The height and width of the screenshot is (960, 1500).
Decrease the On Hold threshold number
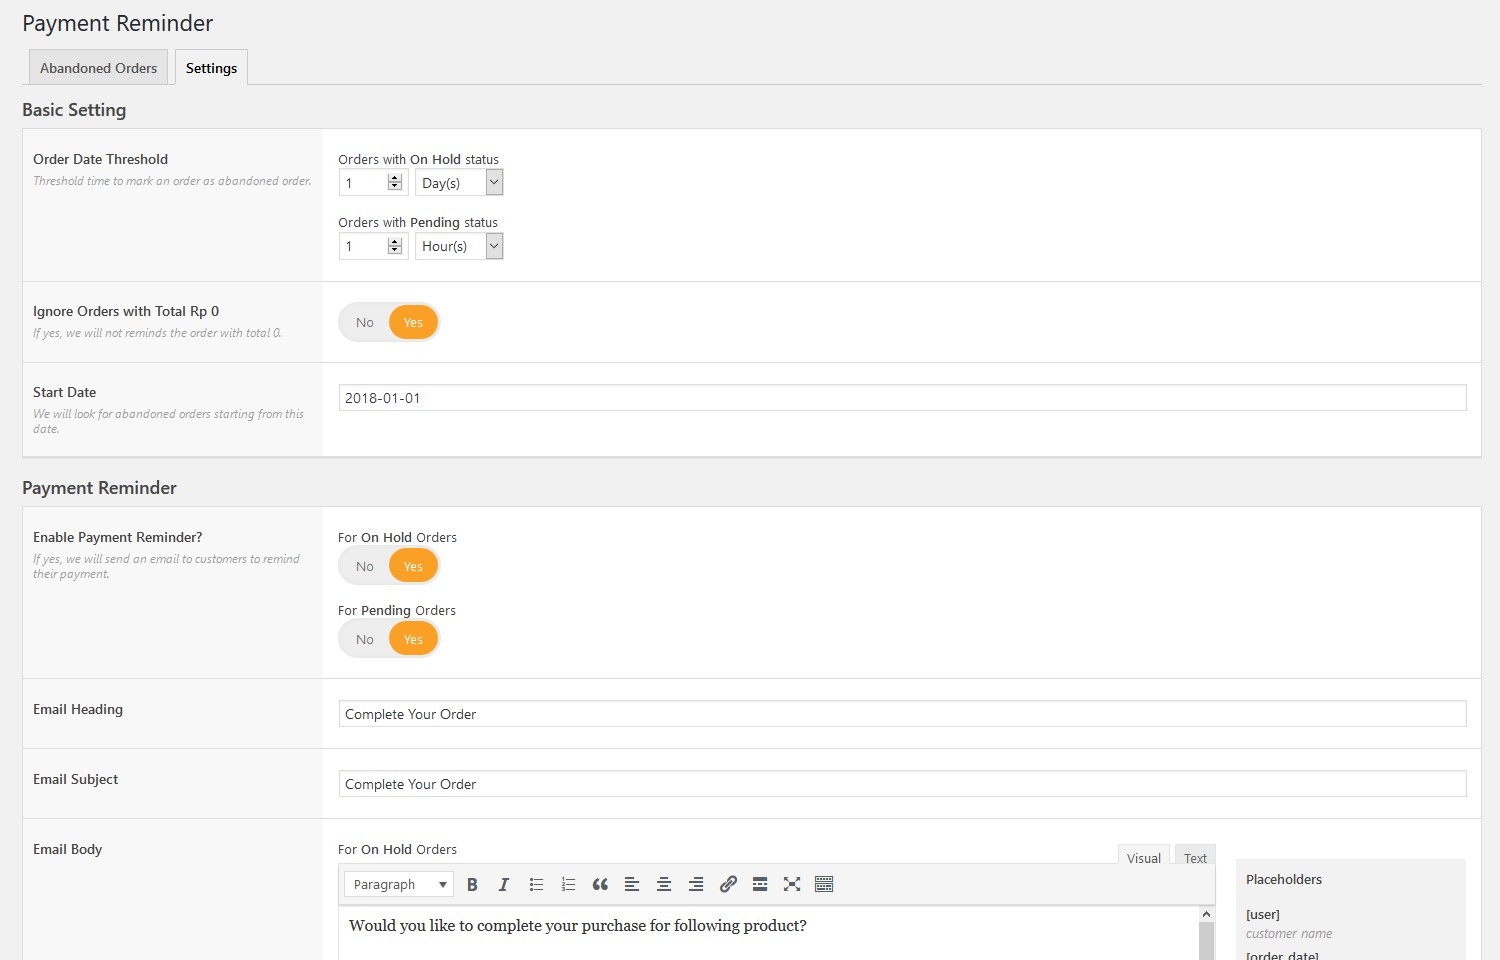click(x=395, y=187)
